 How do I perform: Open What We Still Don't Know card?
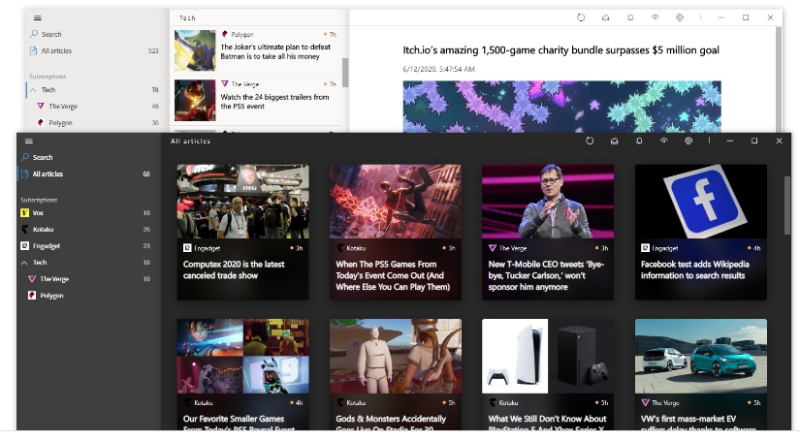[548, 374]
